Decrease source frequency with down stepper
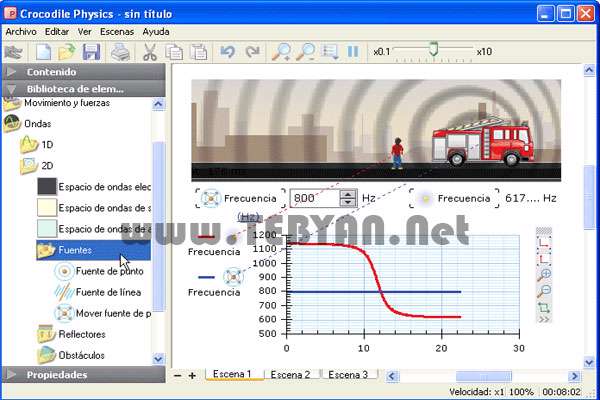 tap(348, 202)
